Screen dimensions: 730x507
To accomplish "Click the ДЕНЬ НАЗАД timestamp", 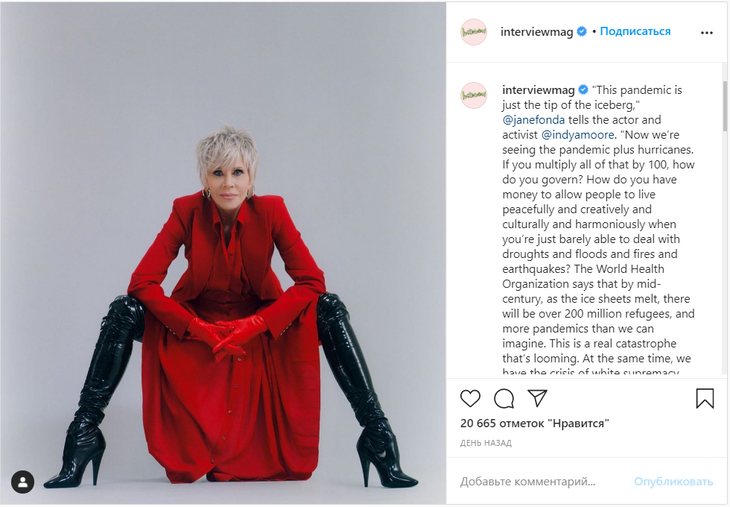I will click(486, 443).
